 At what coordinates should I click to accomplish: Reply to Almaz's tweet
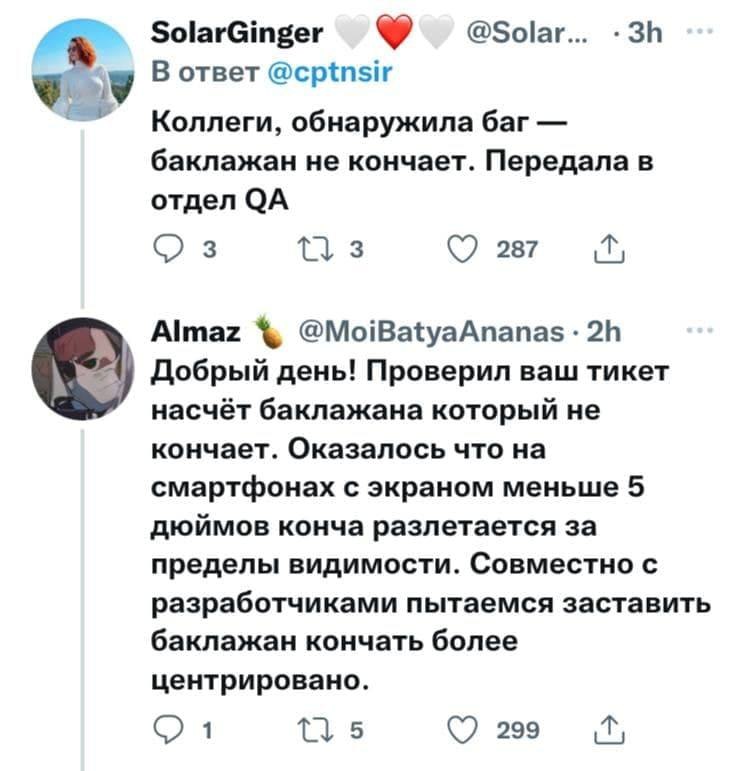[166, 730]
